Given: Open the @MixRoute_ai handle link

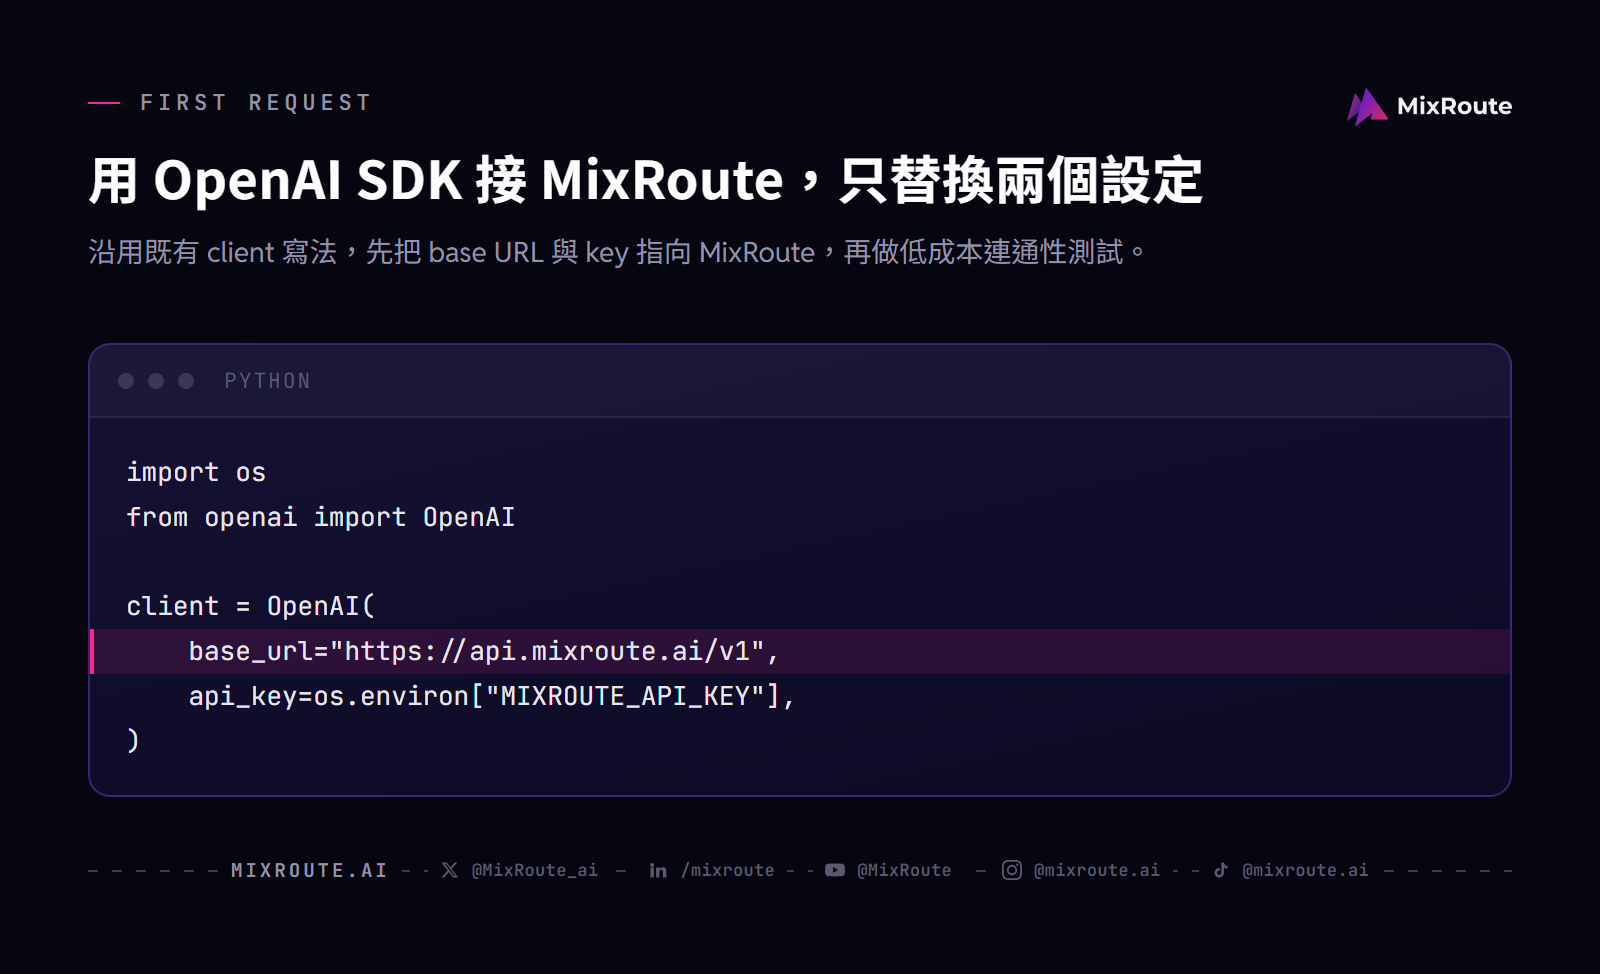Looking at the screenshot, I should (x=535, y=870).
